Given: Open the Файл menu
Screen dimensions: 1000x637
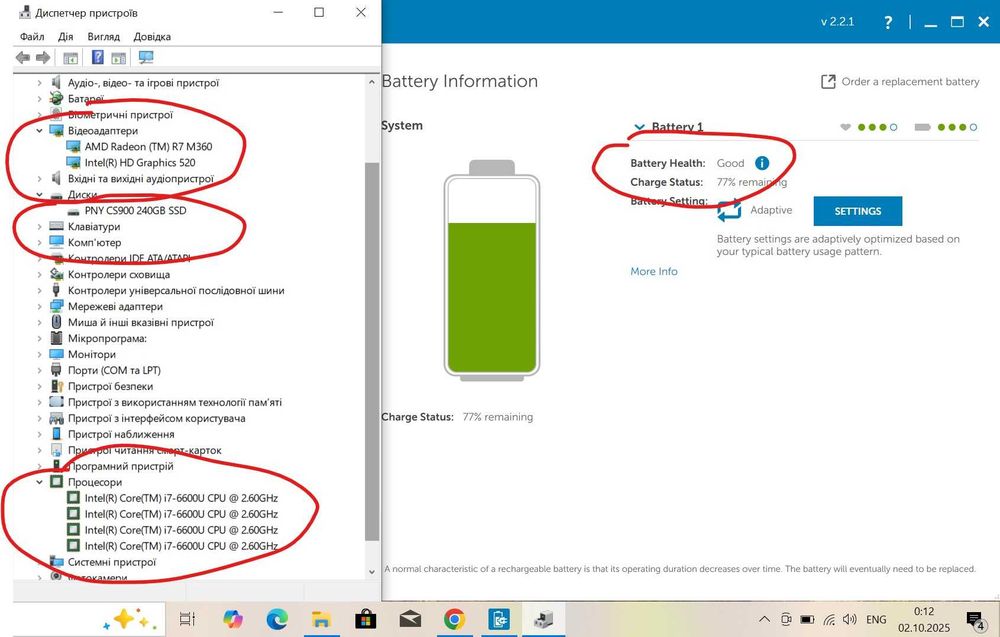Looking at the screenshot, I should tap(32, 36).
